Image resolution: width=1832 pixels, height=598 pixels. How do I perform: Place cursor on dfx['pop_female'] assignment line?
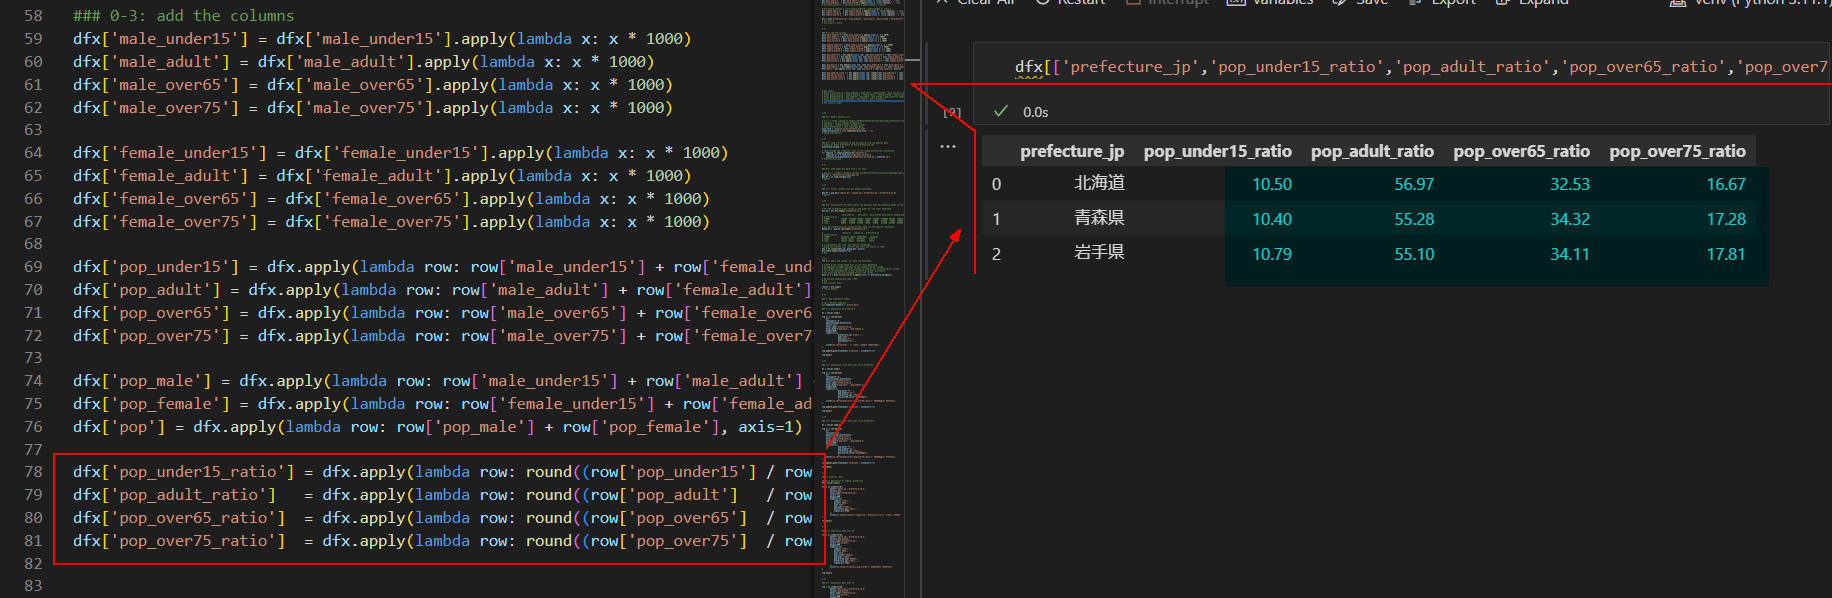click(x=442, y=404)
